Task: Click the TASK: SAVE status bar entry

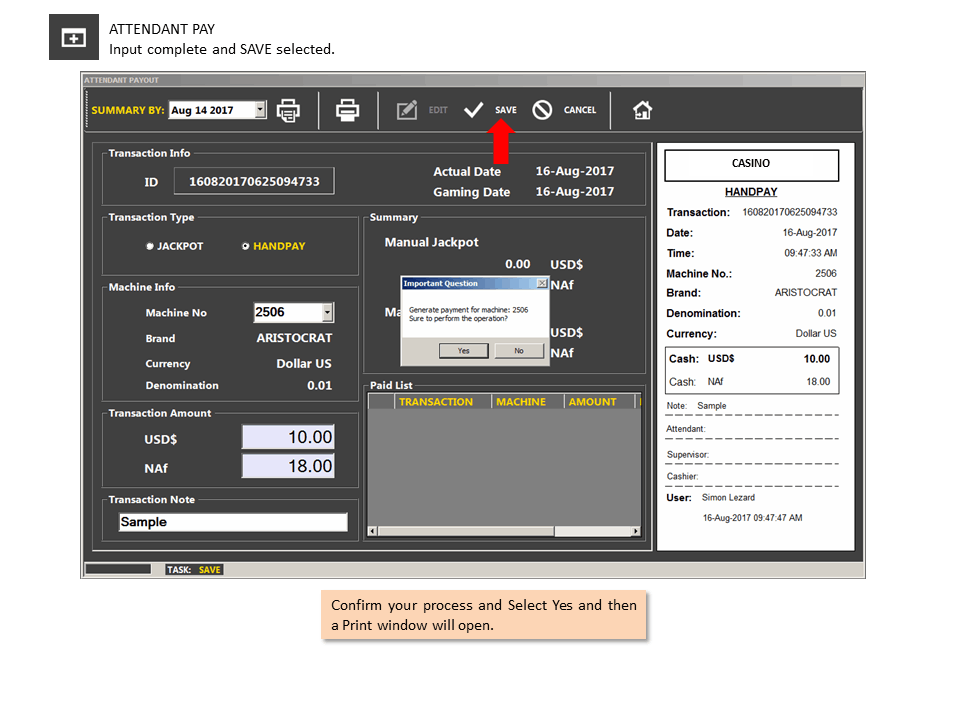Action: [x=194, y=570]
